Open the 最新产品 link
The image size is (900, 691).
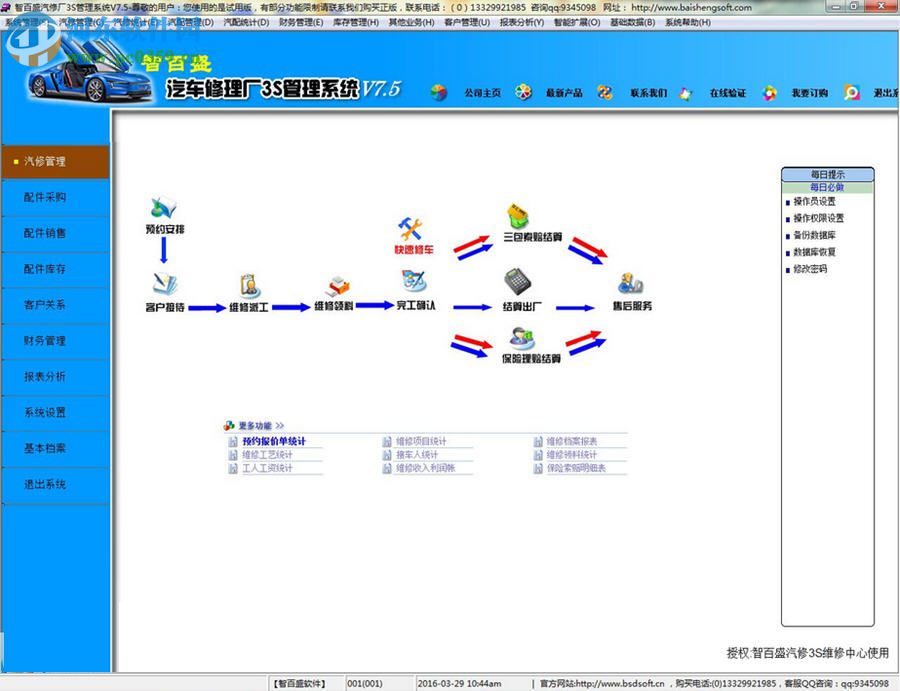[564, 93]
